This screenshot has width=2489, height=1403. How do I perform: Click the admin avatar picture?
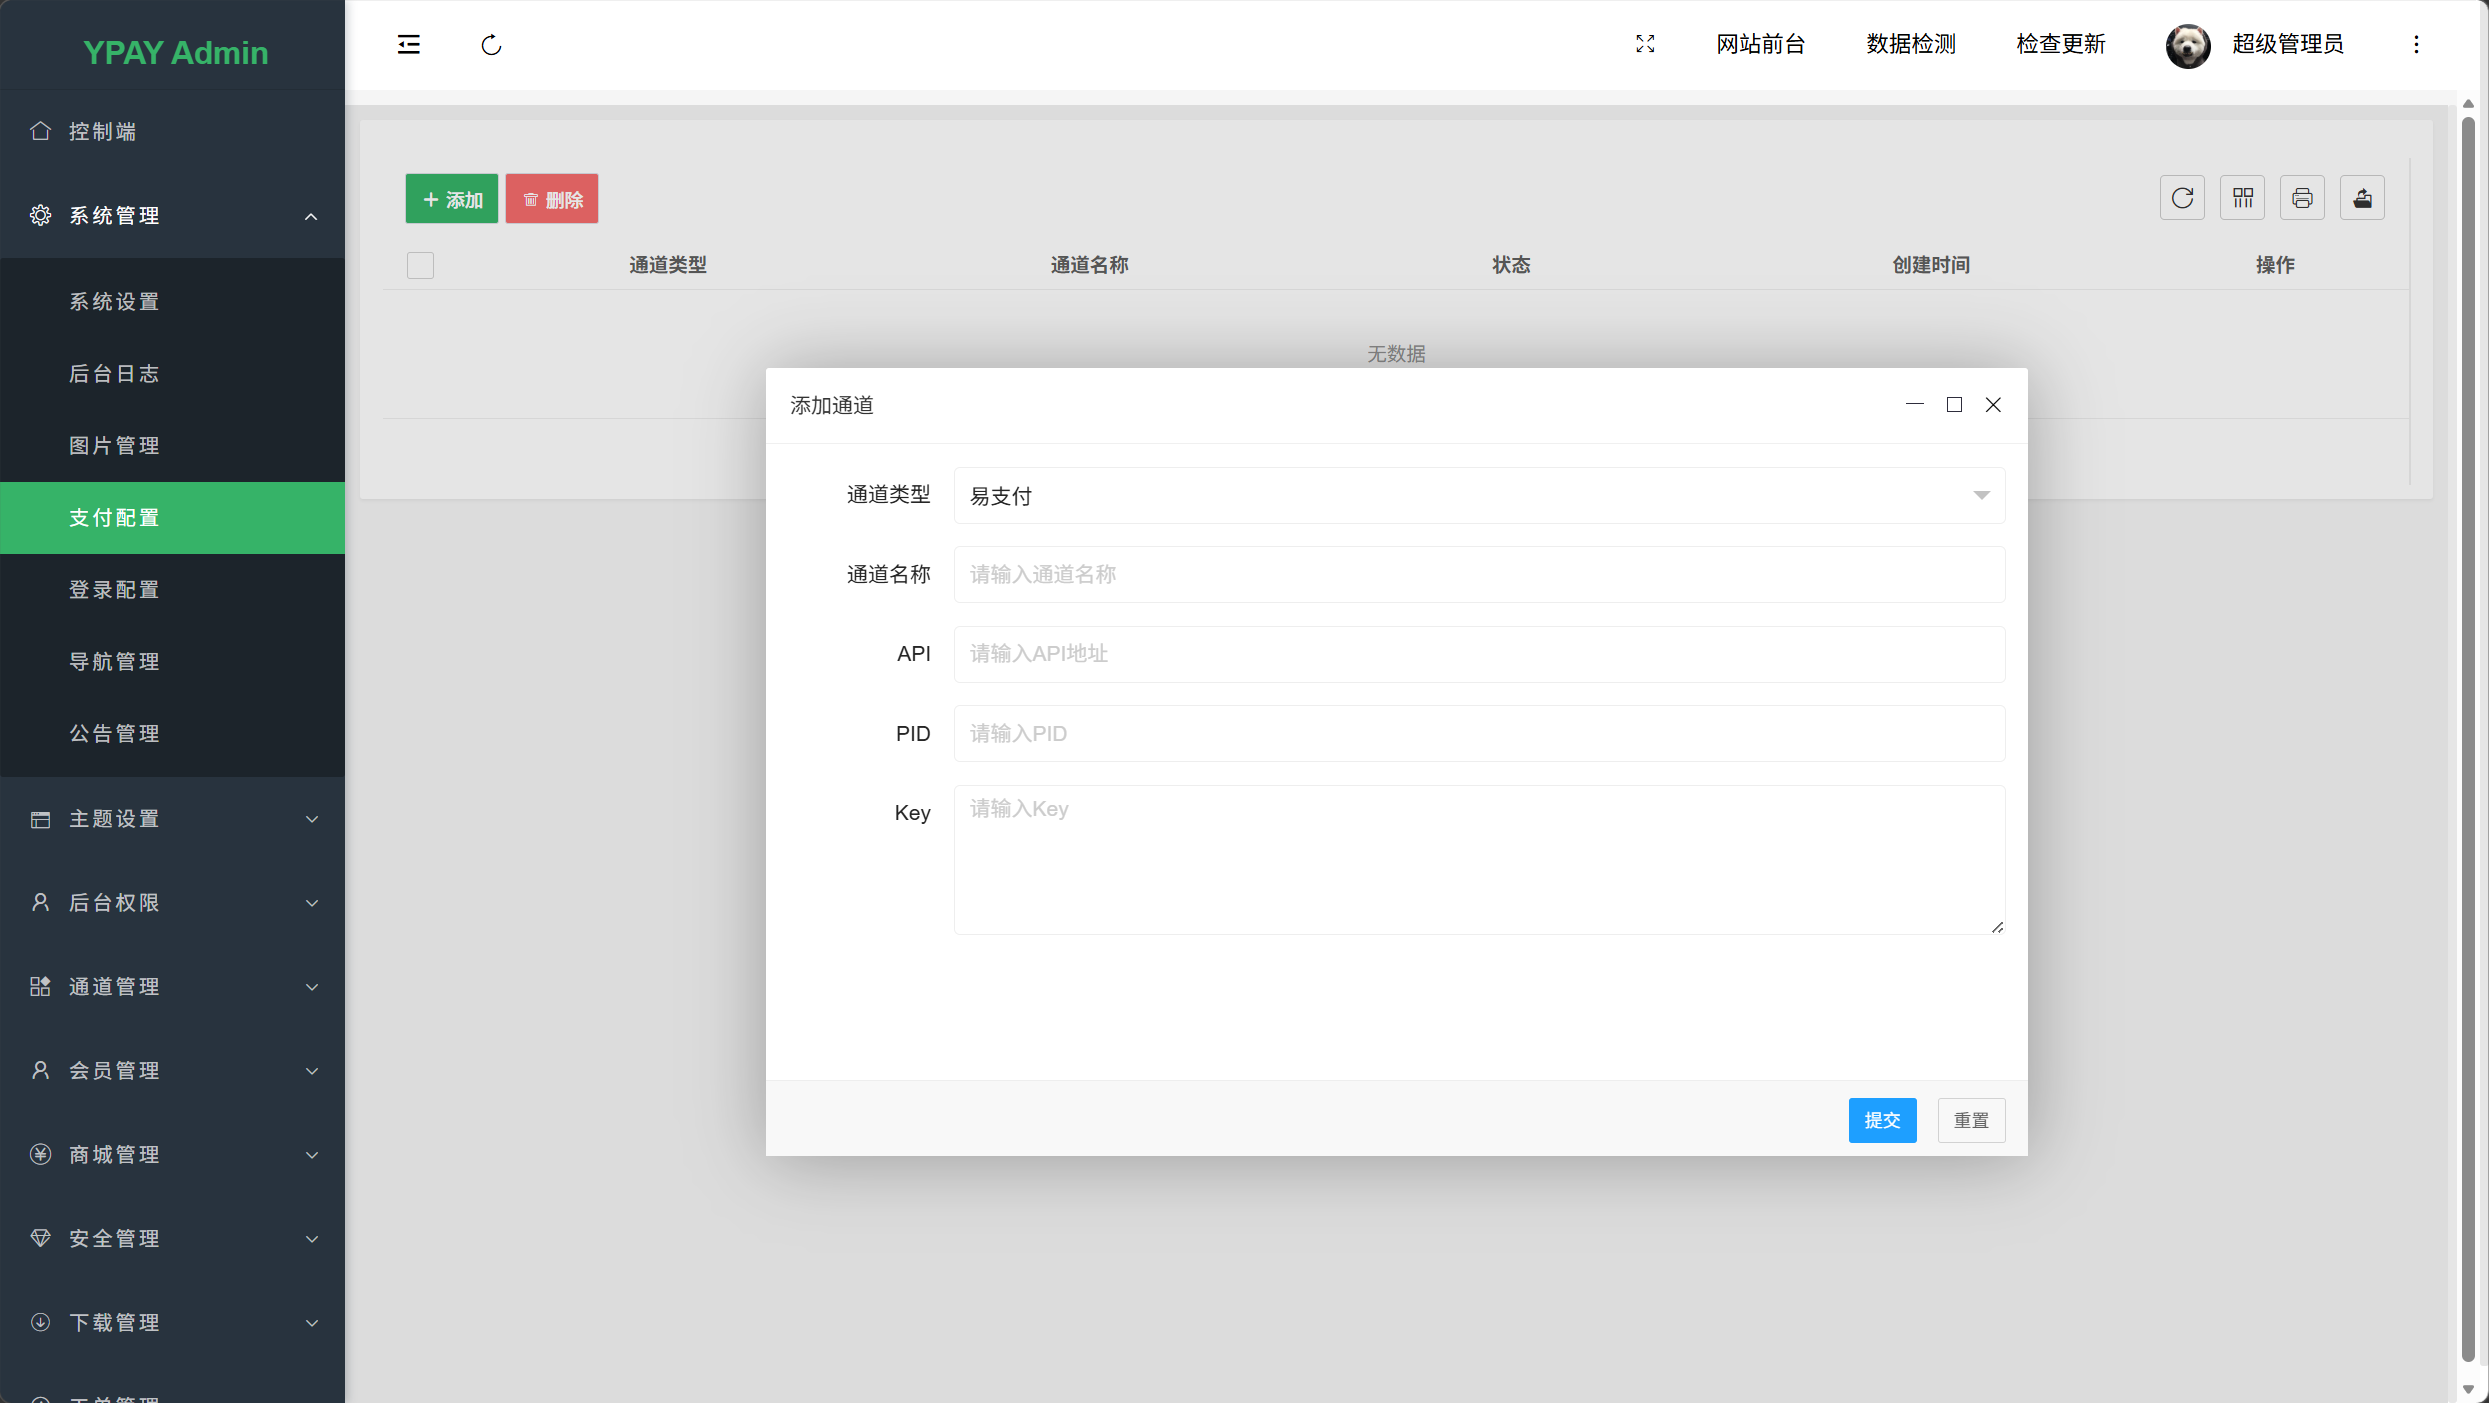(2187, 45)
